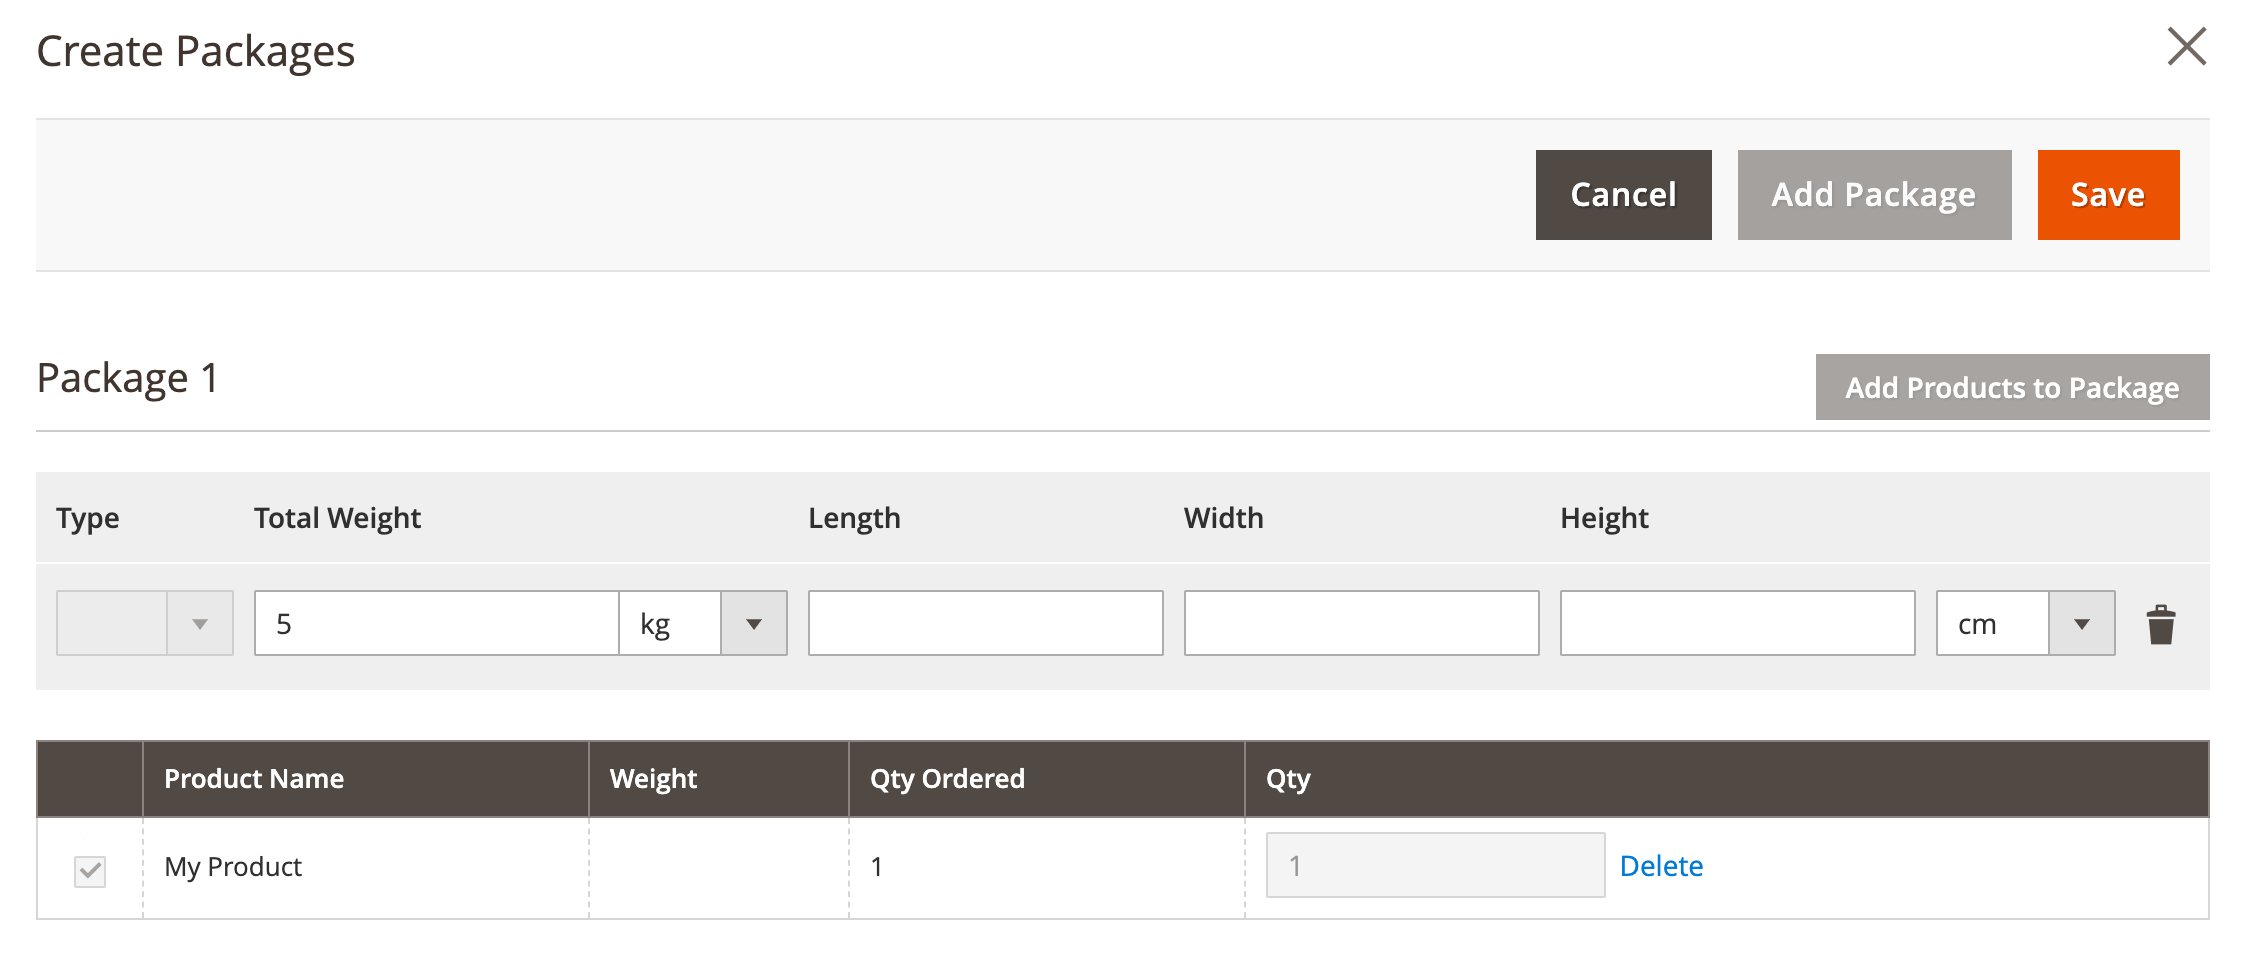
Task: Click the Qty Ordered column header
Action: click(x=947, y=778)
